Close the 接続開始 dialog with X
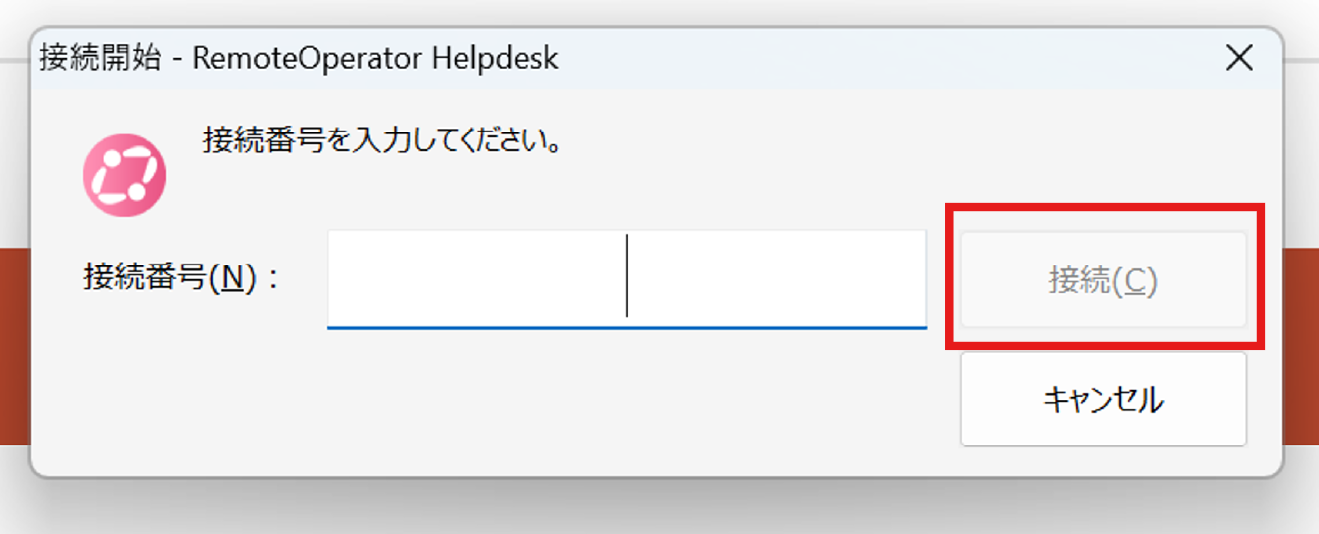This screenshot has width=1319, height=534. tap(1239, 58)
